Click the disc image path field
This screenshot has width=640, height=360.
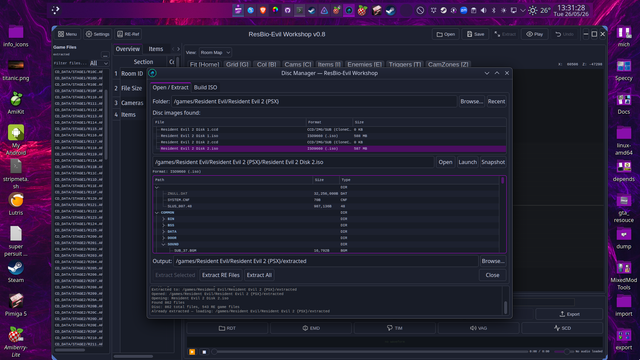click(293, 162)
